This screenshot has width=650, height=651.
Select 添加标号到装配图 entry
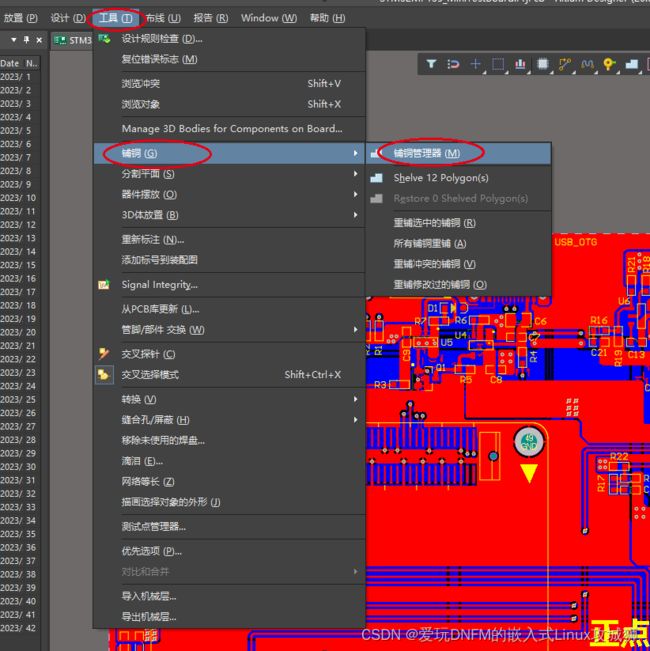click(230, 260)
